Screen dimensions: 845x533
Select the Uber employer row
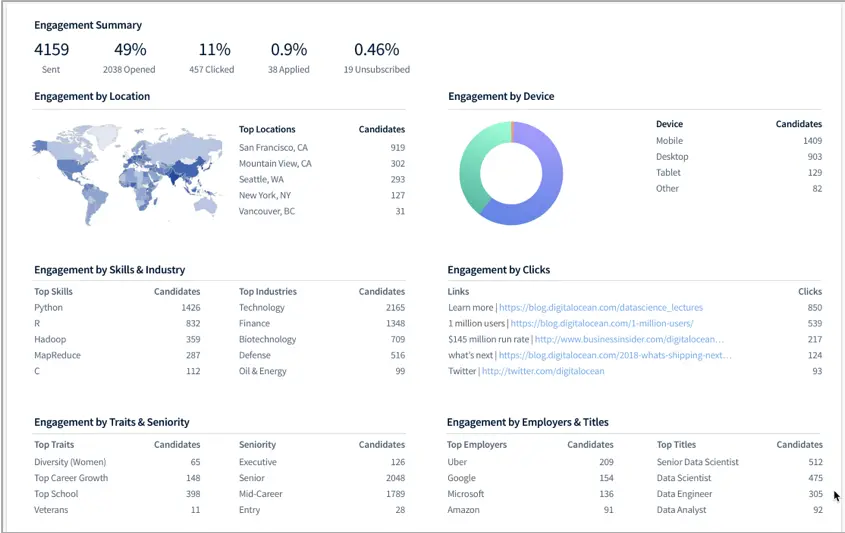tap(530, 462)
